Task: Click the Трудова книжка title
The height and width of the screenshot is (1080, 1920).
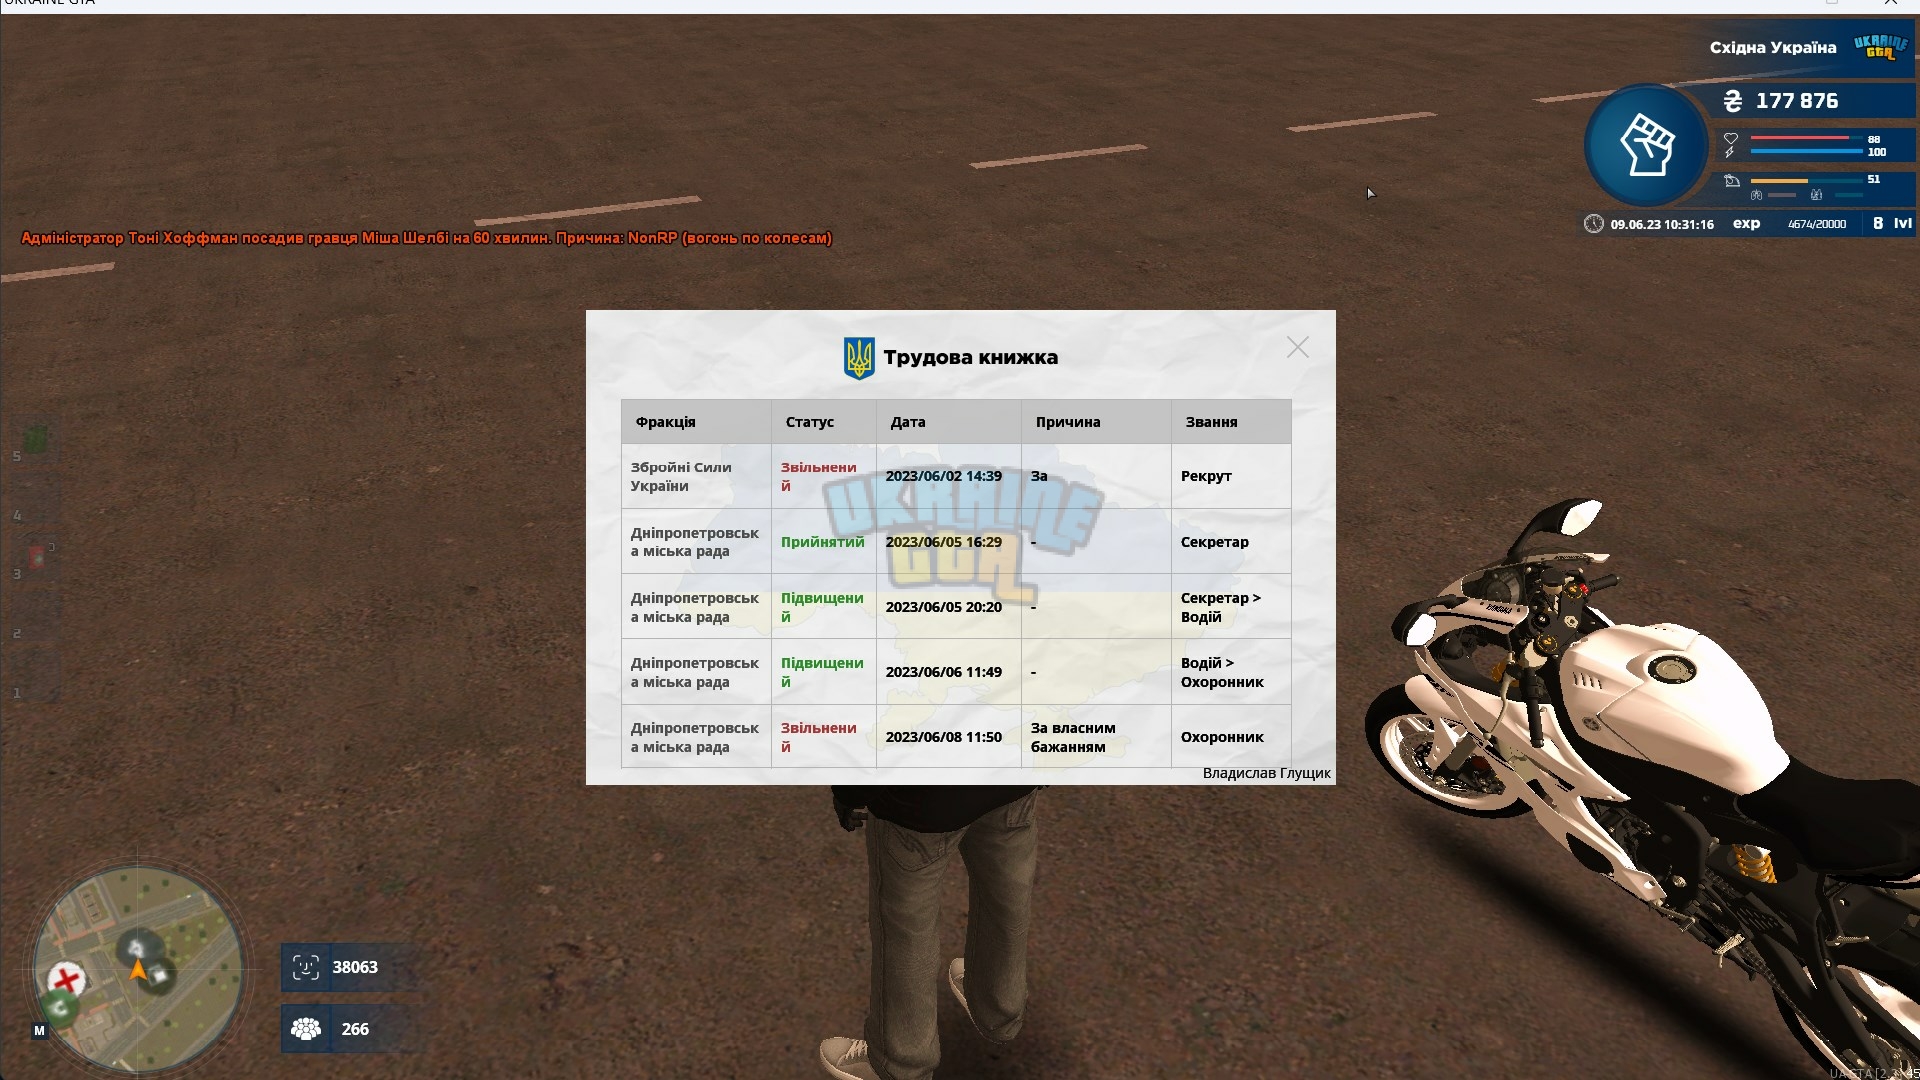Action: coord(971,357)
